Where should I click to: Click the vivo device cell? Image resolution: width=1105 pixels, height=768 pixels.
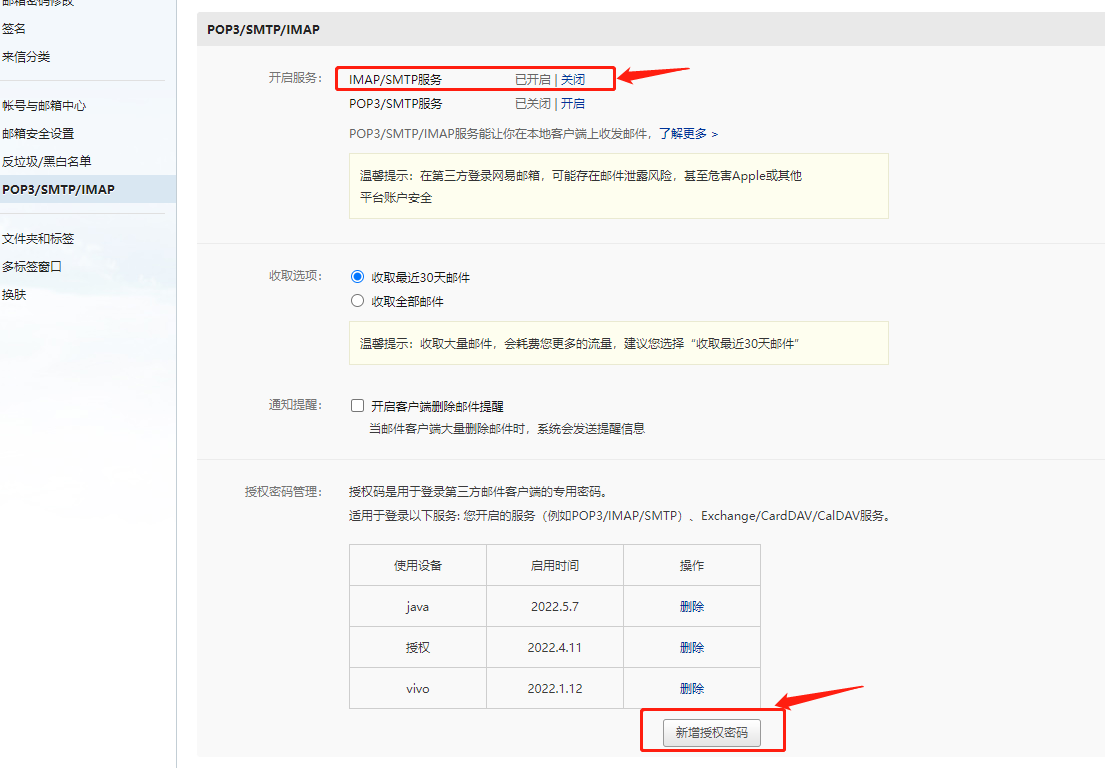tap(417, 688)
